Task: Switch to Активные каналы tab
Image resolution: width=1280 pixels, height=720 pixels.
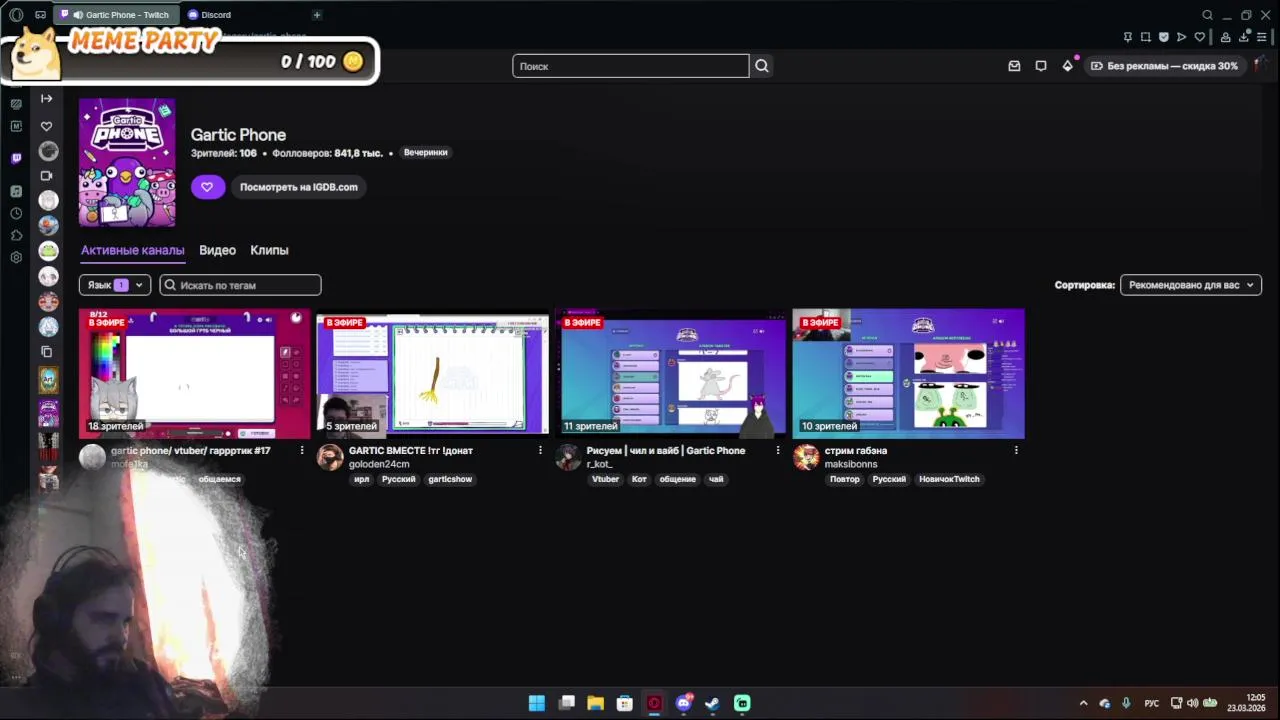Action: point(133,250)
